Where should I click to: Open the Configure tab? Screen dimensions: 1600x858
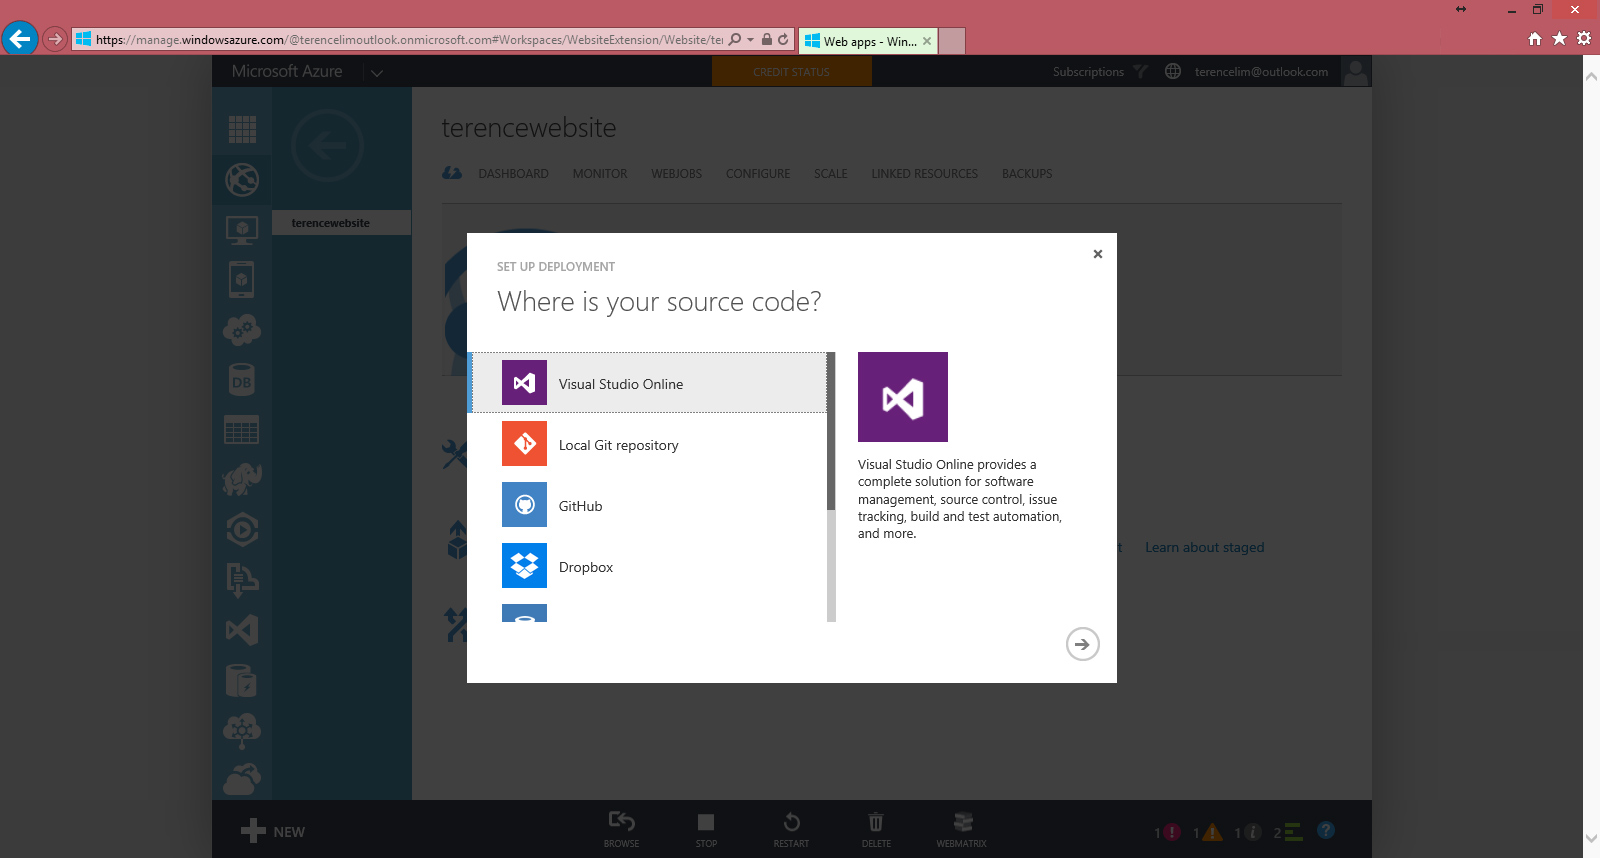click(x=758, y=174)
